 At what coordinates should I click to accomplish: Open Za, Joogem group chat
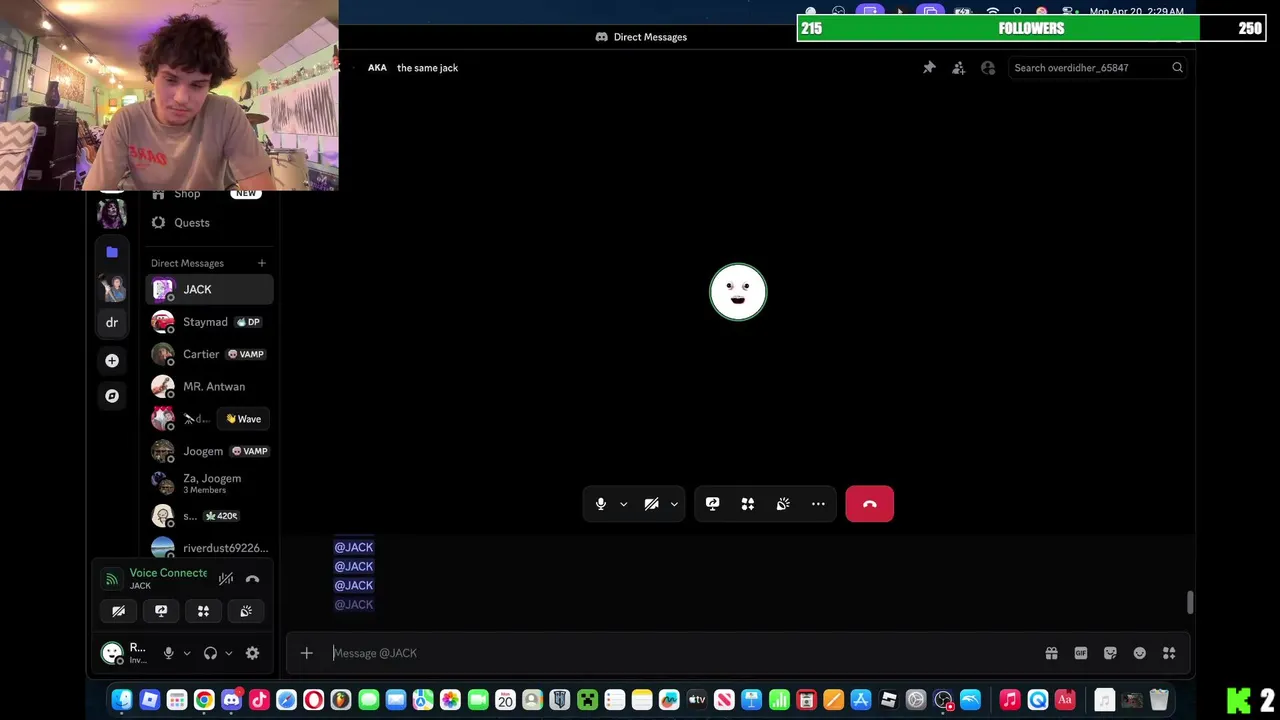(x=210, y=483)
